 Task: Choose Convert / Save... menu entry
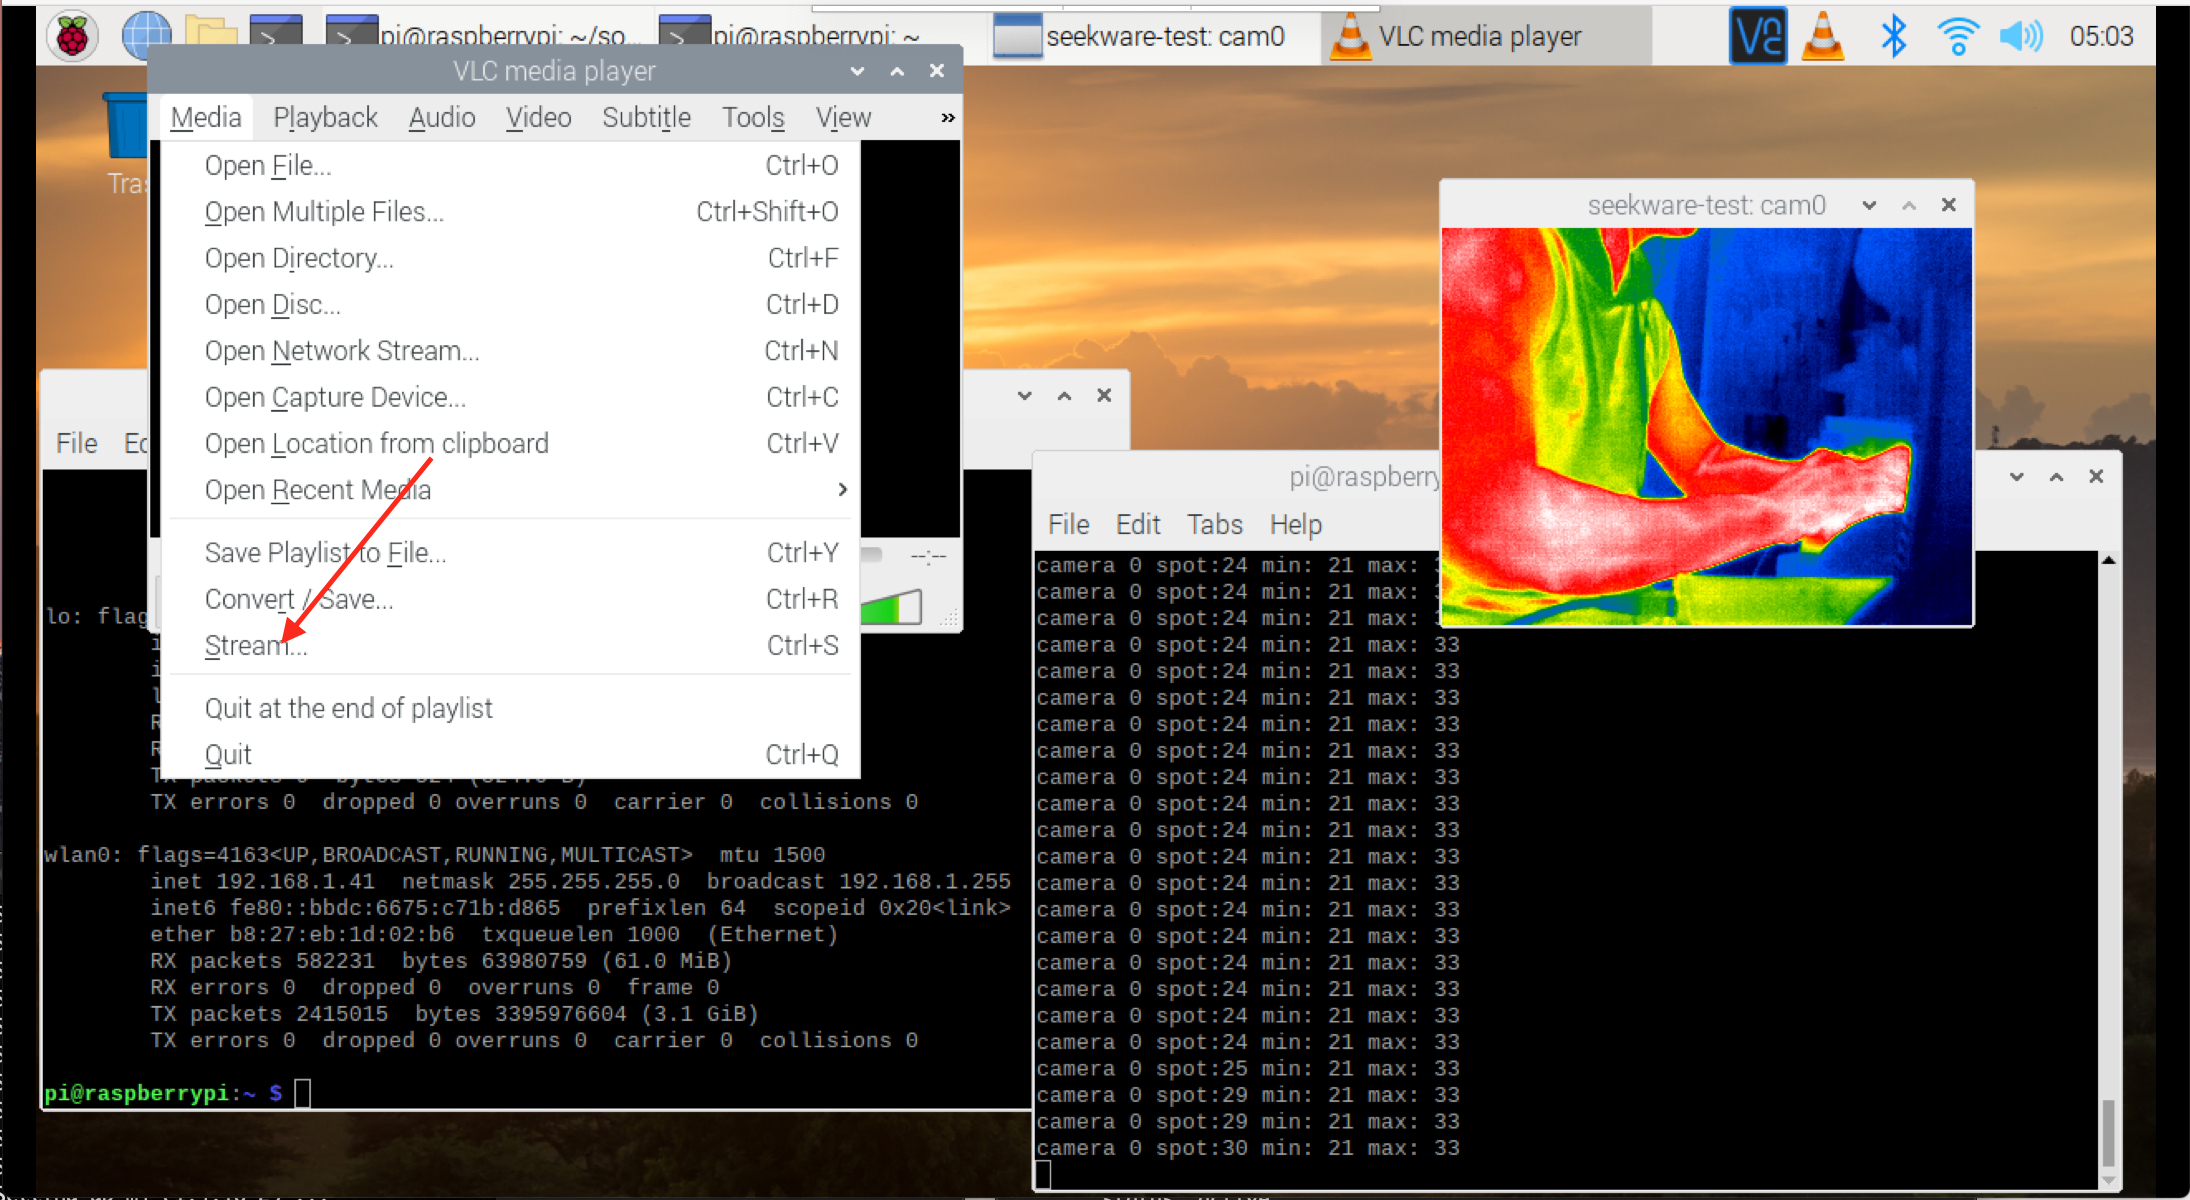(x=510, y=599)
